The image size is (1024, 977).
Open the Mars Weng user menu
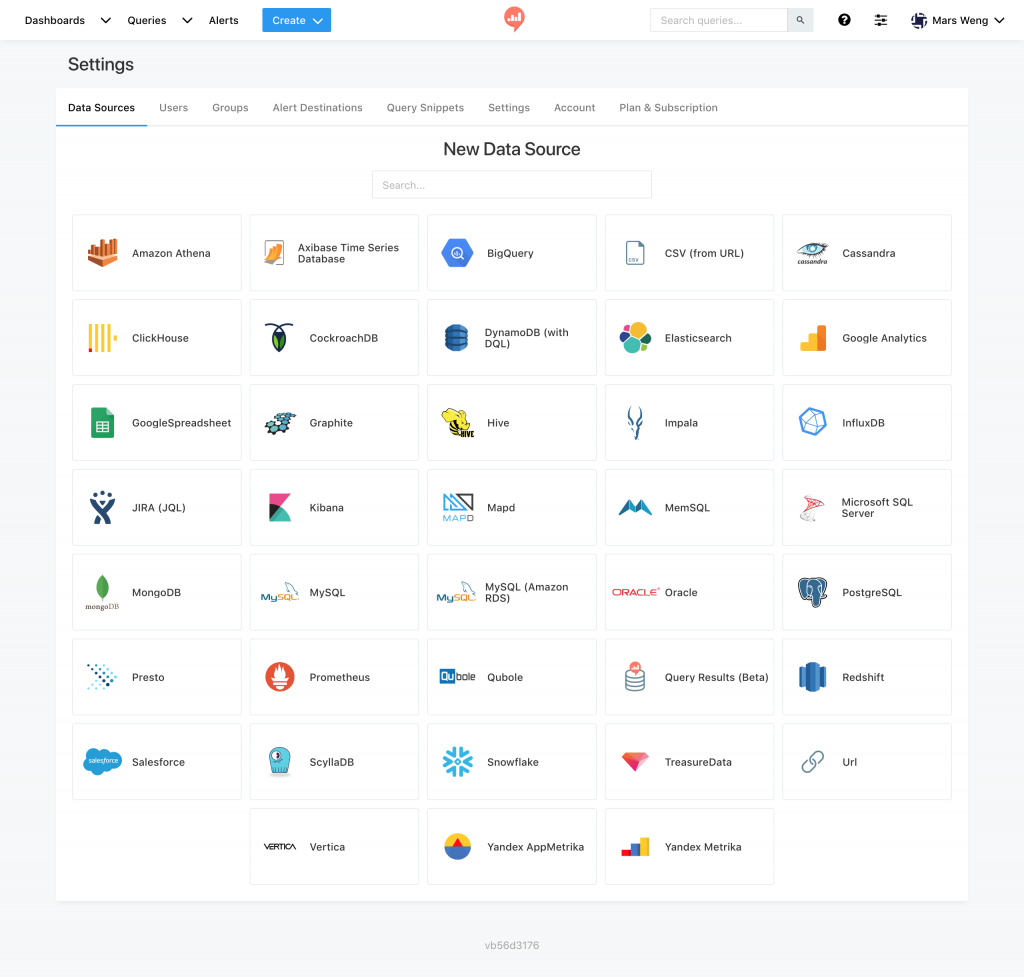click(957, 20)
